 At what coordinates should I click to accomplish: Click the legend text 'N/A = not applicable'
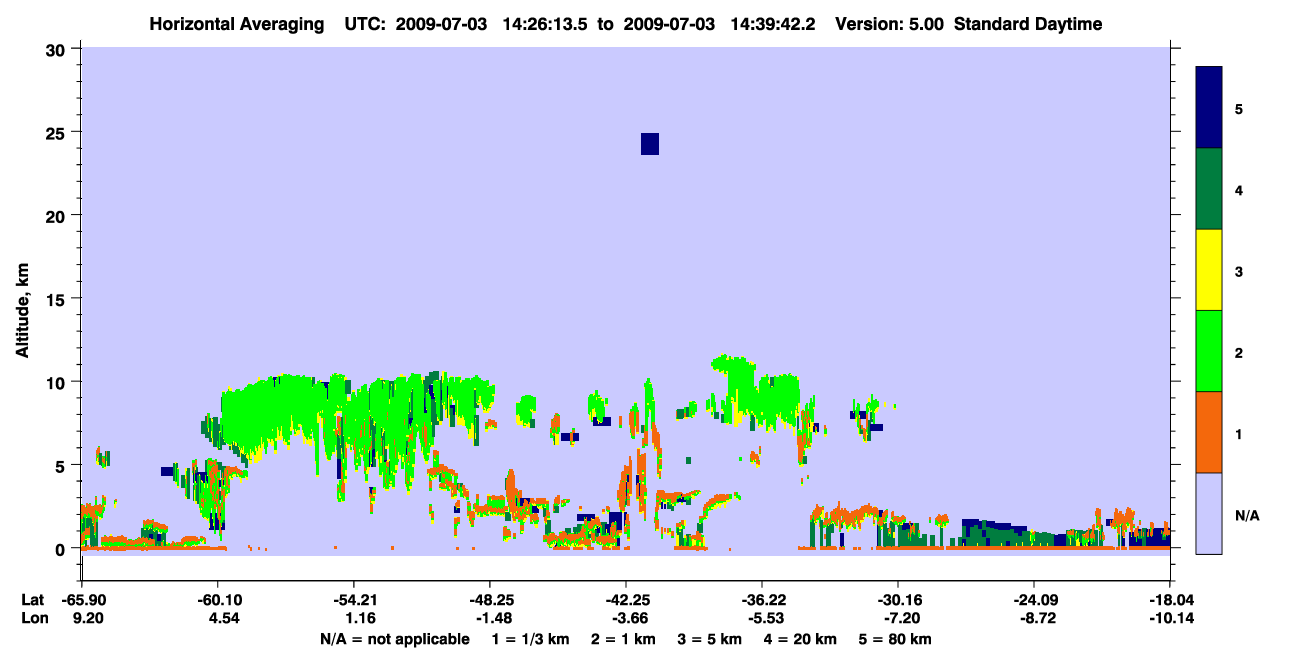pos(394,639)
